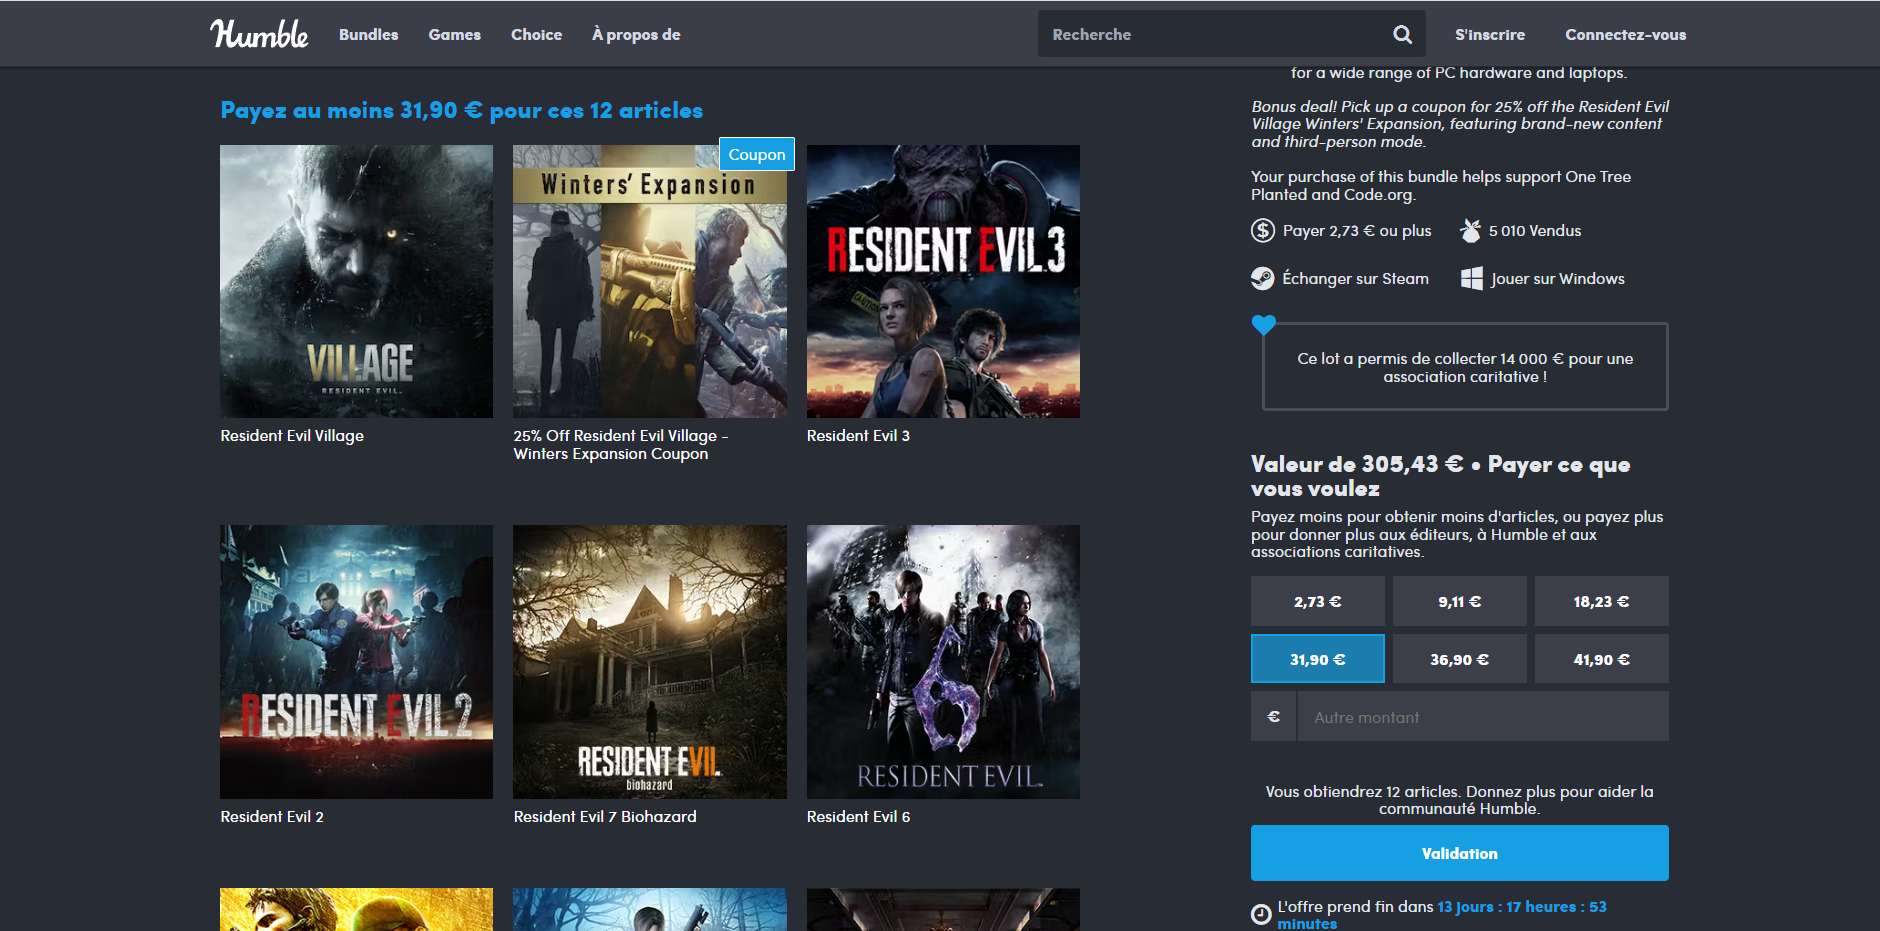Open the Games menu
The height and width of the screenshot is (931, 1880).
[x=454, y=33]
